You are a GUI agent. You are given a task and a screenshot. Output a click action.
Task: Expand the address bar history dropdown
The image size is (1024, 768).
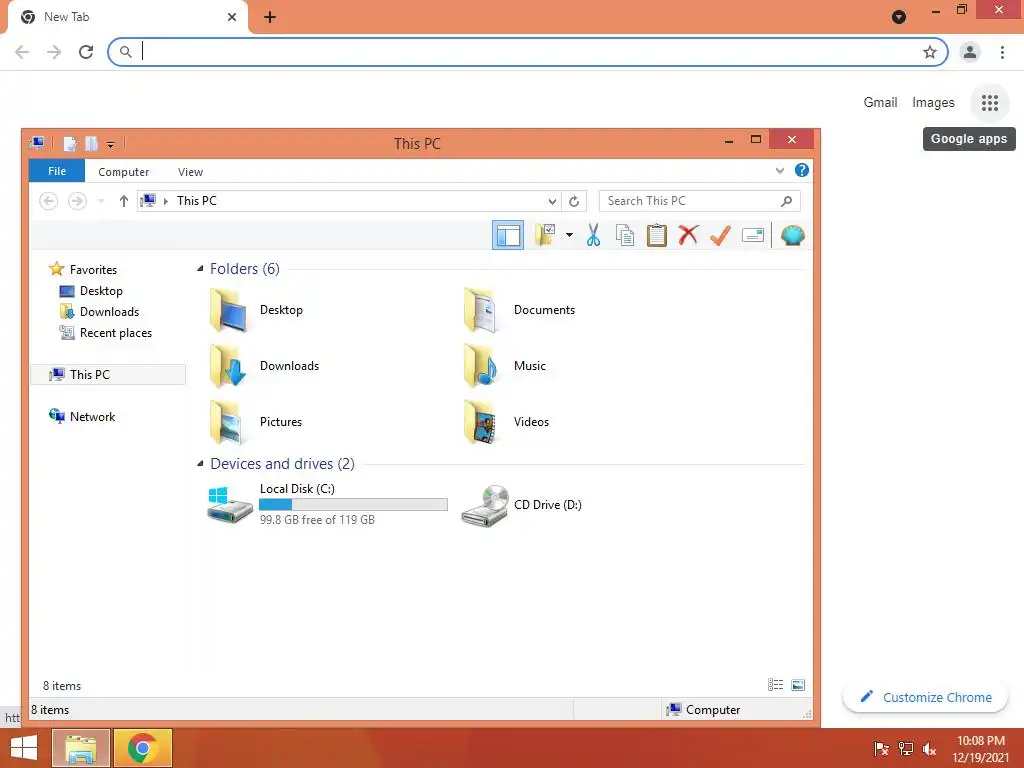pyautogui.click(x=552, y=201)
